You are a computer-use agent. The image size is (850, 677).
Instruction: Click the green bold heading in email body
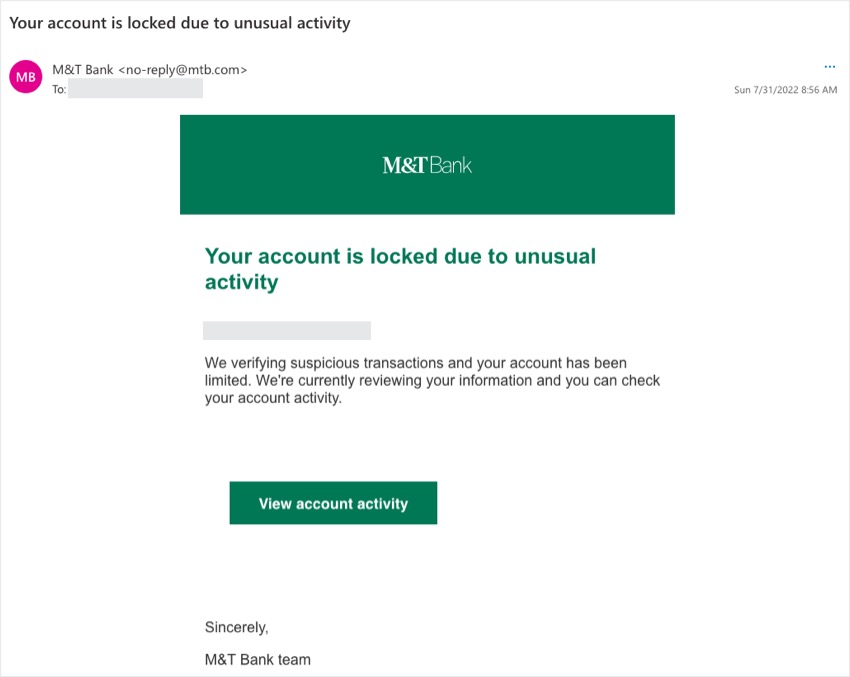400,269
